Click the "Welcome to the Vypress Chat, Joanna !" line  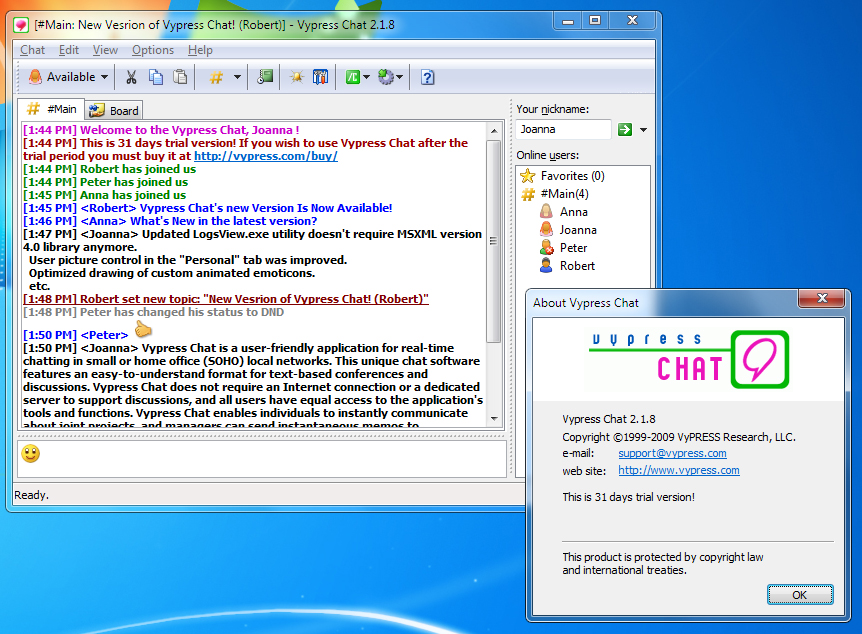pyautogui.click(x=161, y=130)
